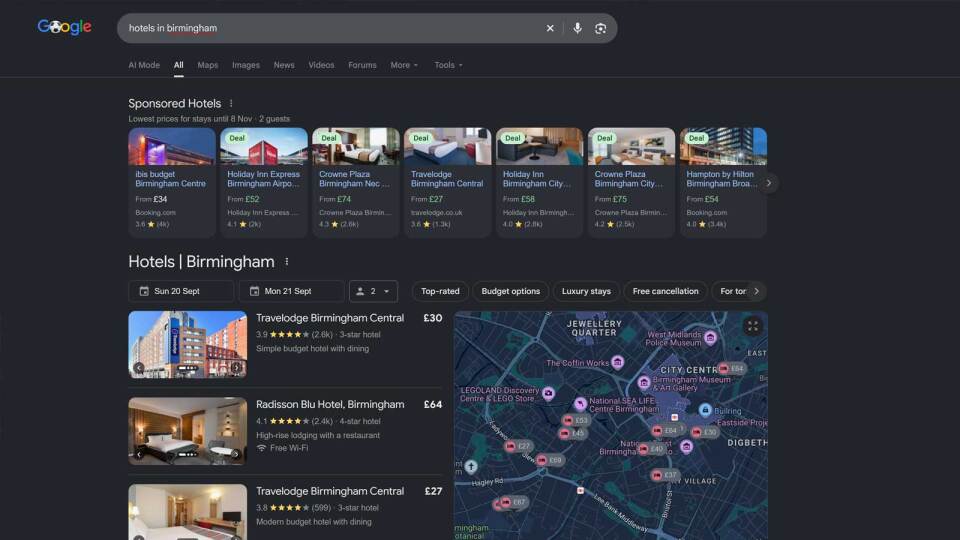Click West Midlands Police Museum marker
This screenshot has height=540, width=960.
(x=710, y=337)
